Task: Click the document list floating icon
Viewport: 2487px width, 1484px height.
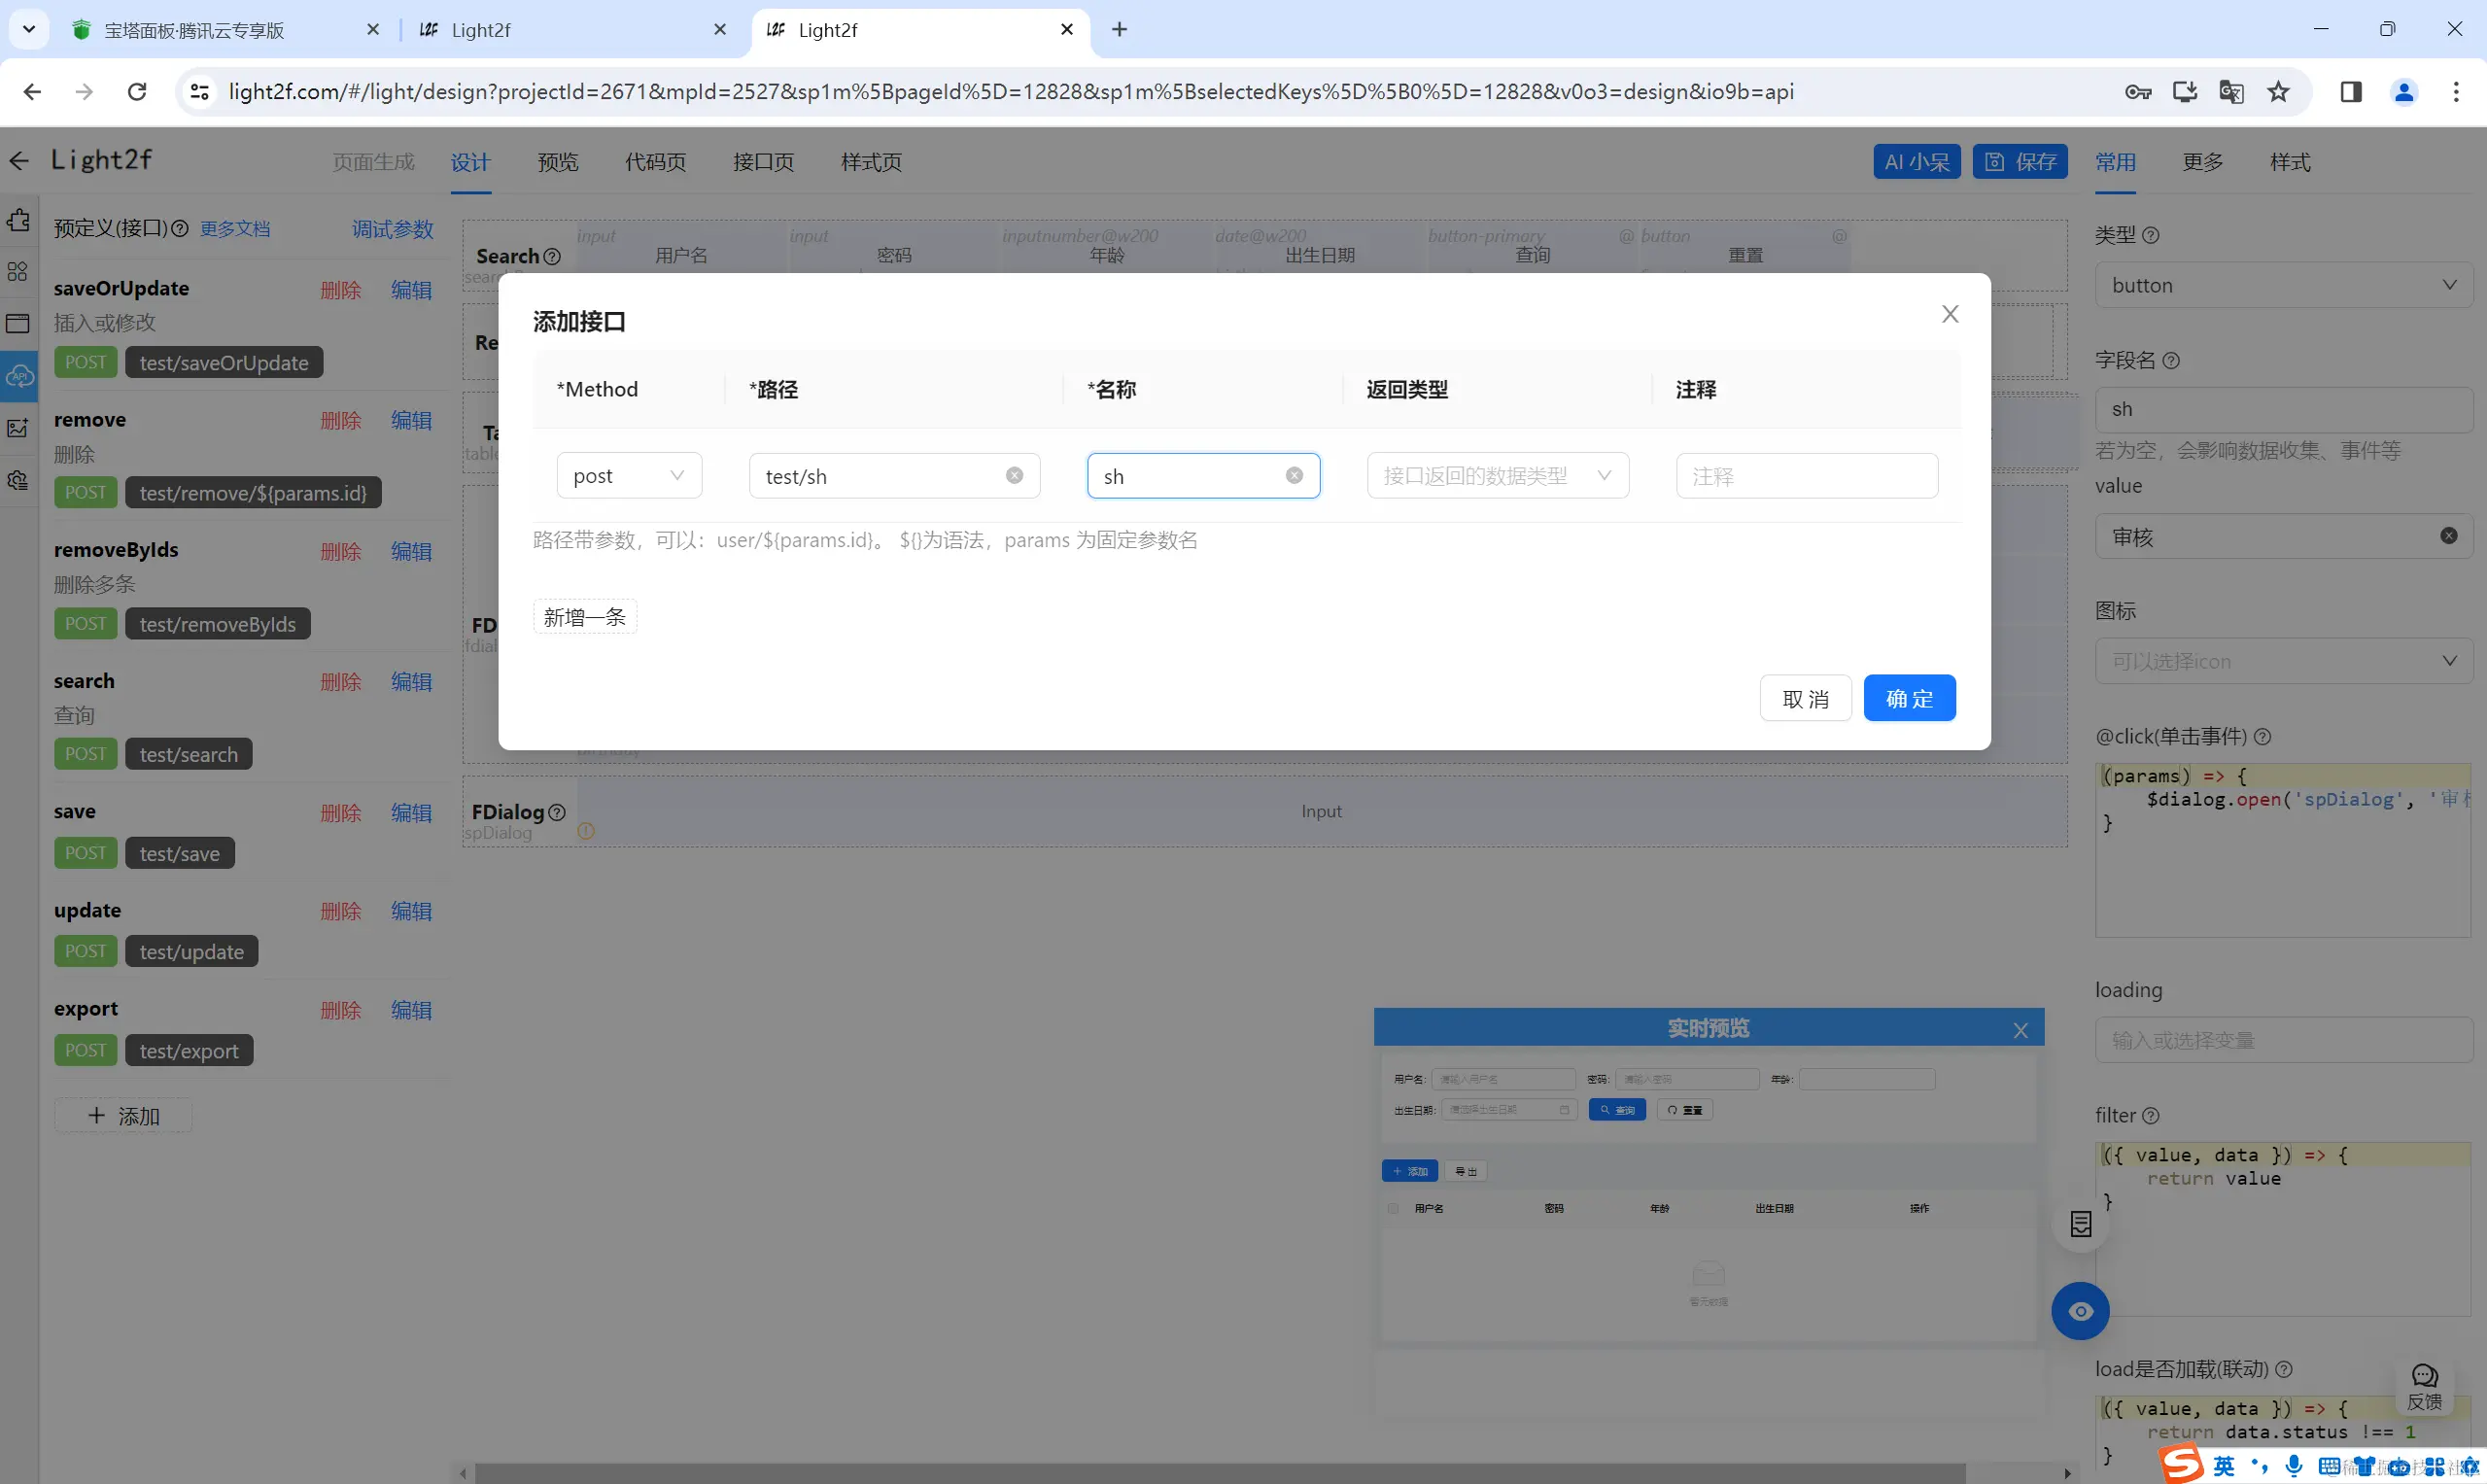Action: pos(2080,1224)
